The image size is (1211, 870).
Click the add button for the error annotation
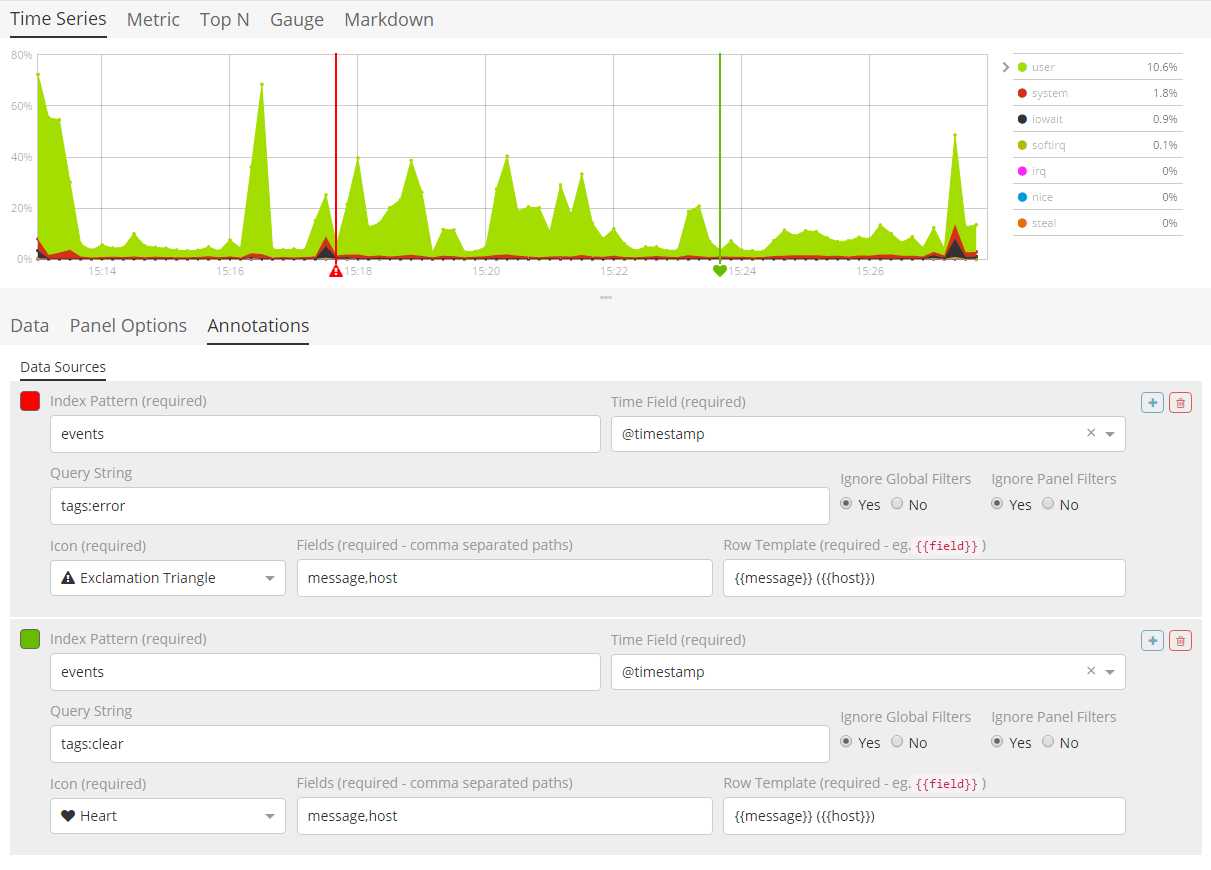click(x=1152, y=402)
